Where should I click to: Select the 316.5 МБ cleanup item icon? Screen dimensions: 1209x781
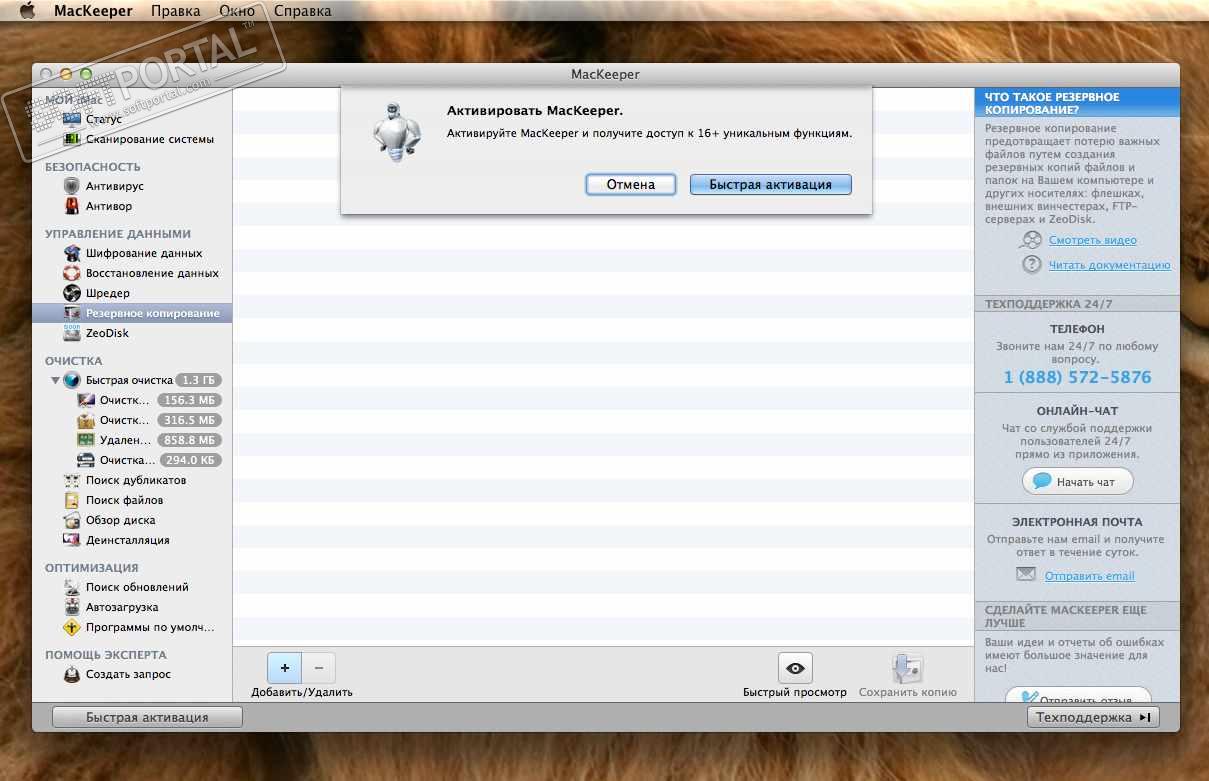coord(86,420)
